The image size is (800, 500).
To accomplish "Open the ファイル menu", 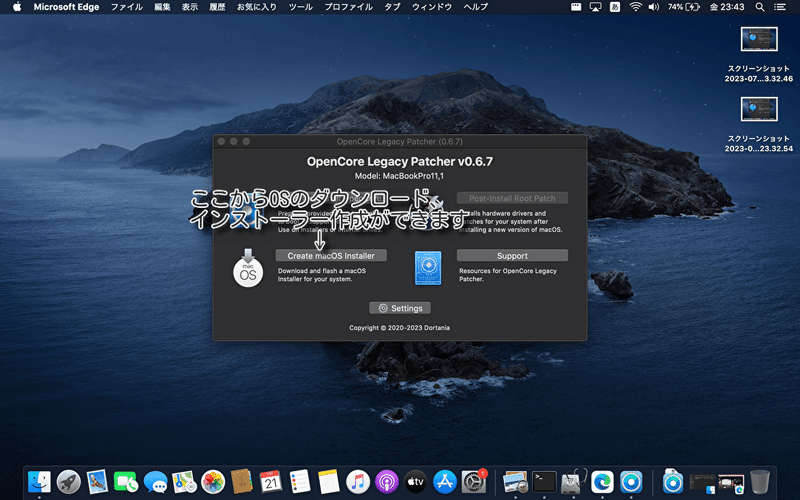I will 127,7.
